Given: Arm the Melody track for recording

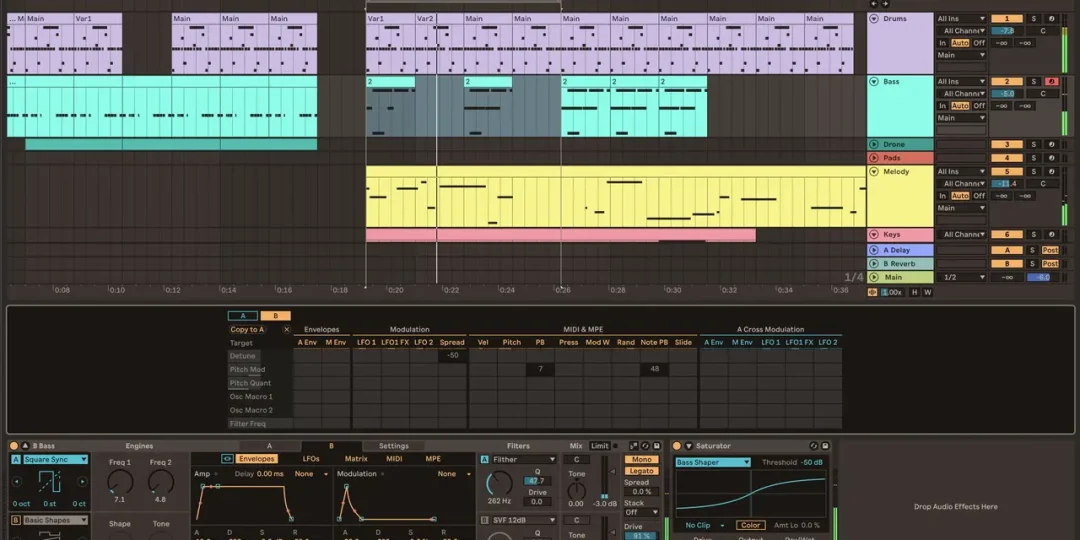Looking at the screenshot, I should click(1051, 172).
